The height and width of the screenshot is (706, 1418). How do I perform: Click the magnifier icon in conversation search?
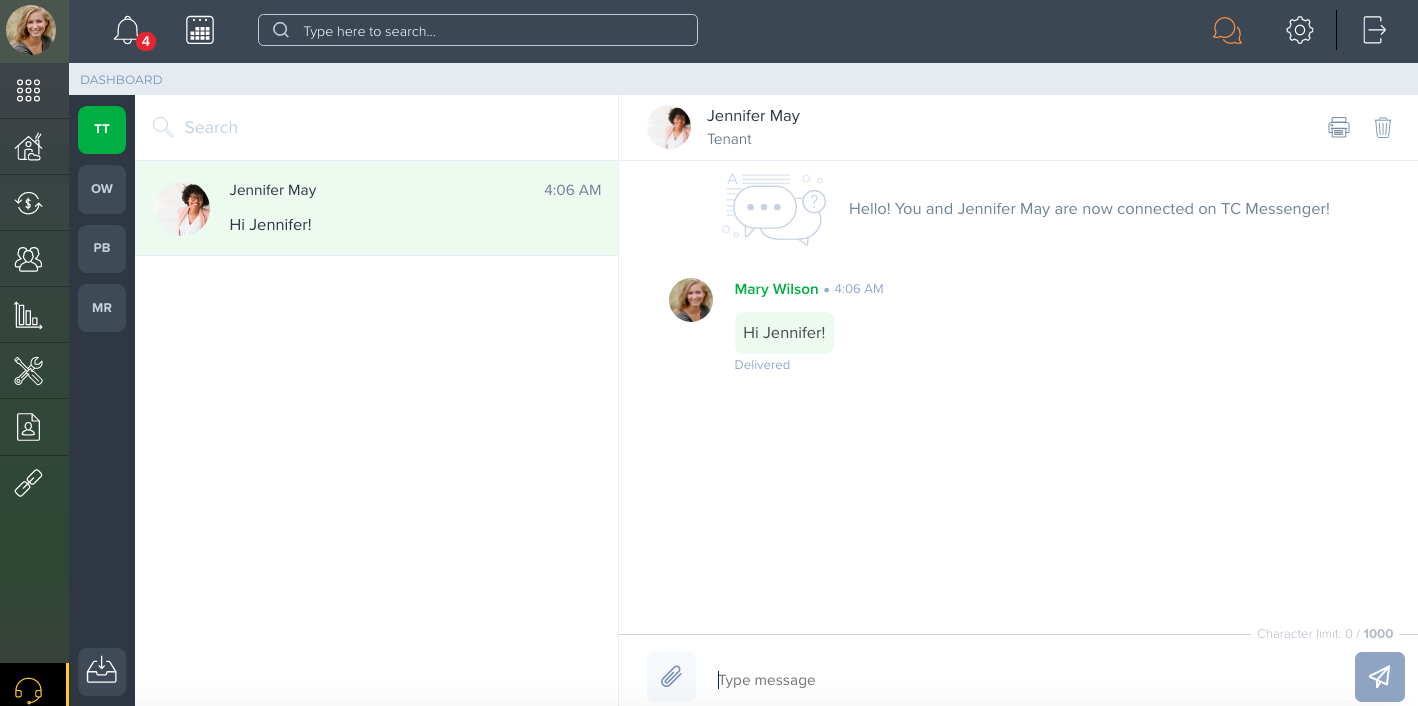click(162, 127)
